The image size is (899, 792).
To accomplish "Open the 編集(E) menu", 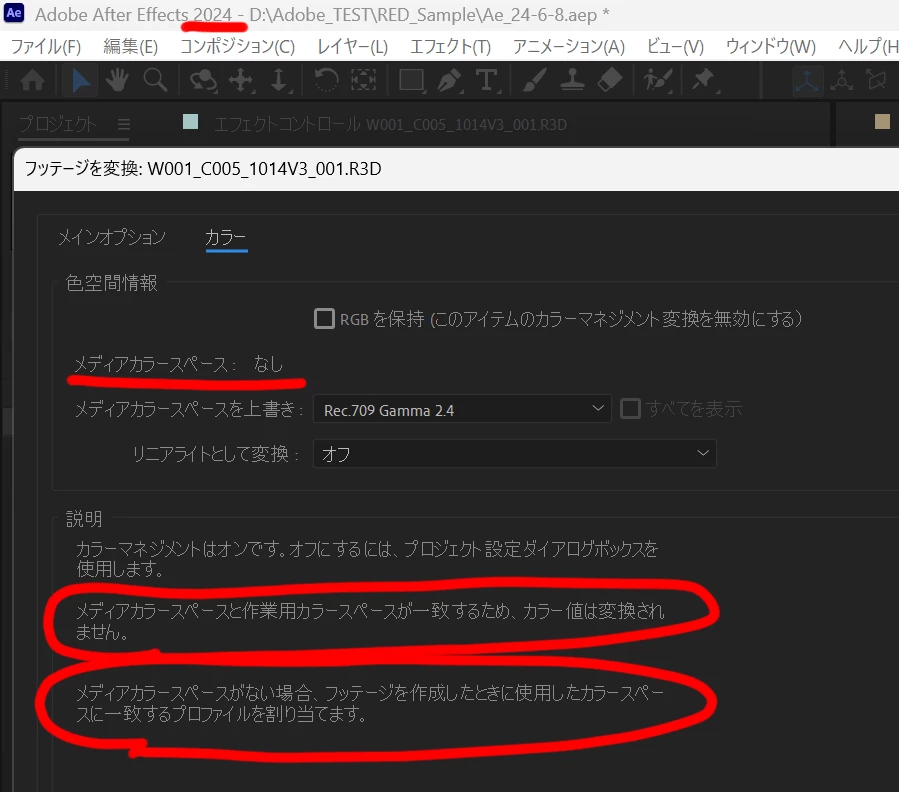I will (131, 46).
